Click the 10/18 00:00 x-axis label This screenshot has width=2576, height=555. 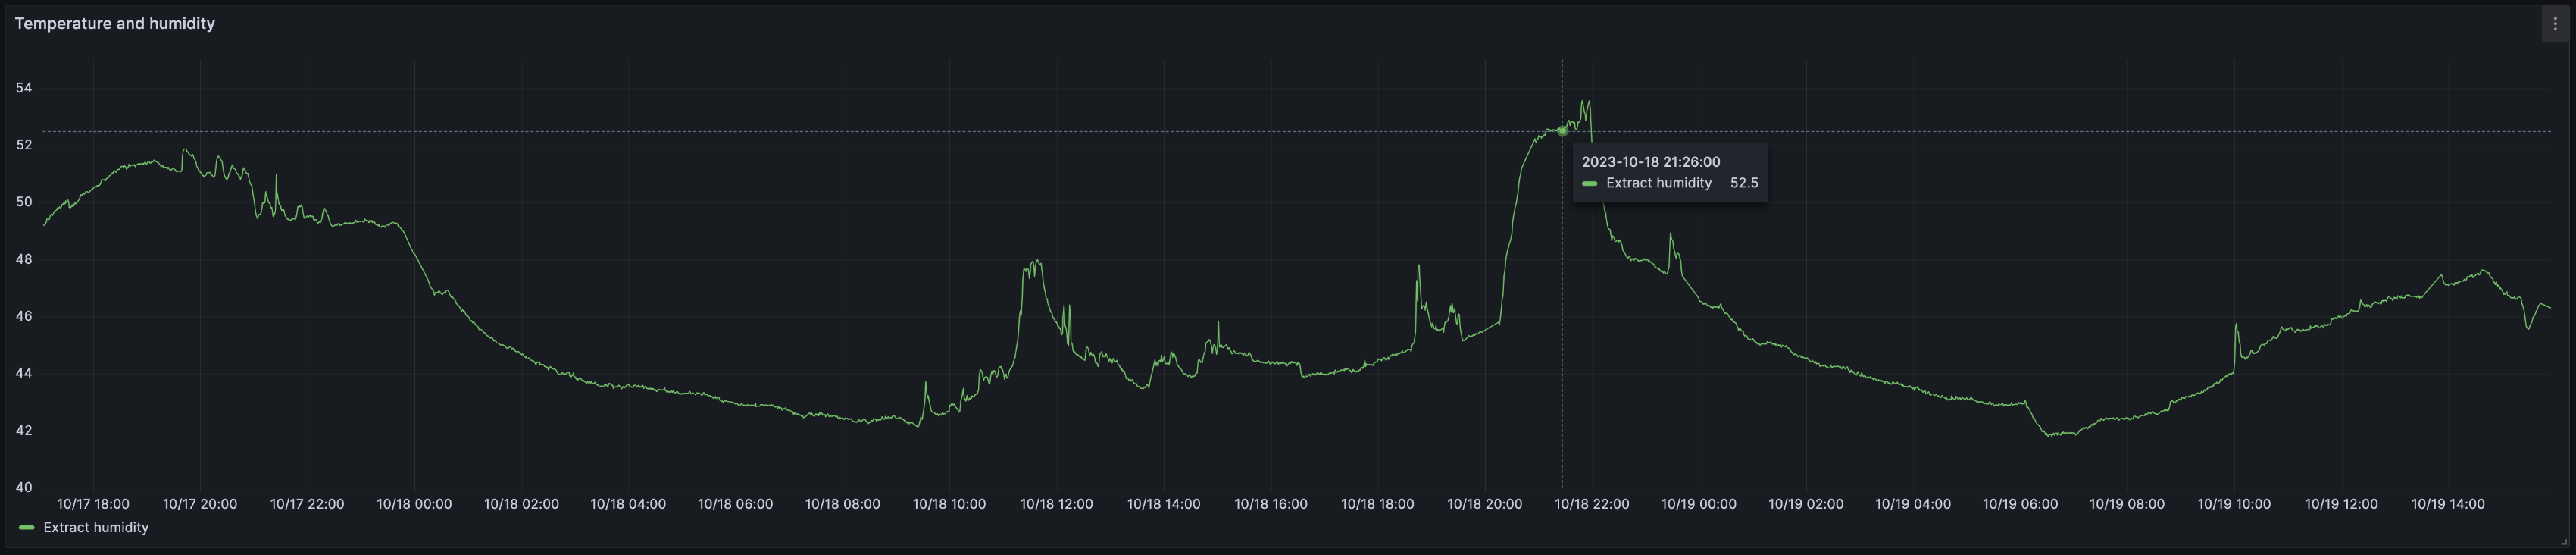click(414, 504)
